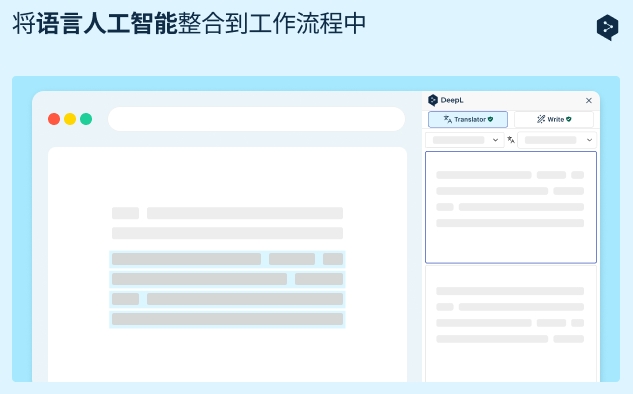Click the DeepL hexagon icon in panel header

point(433,100)
